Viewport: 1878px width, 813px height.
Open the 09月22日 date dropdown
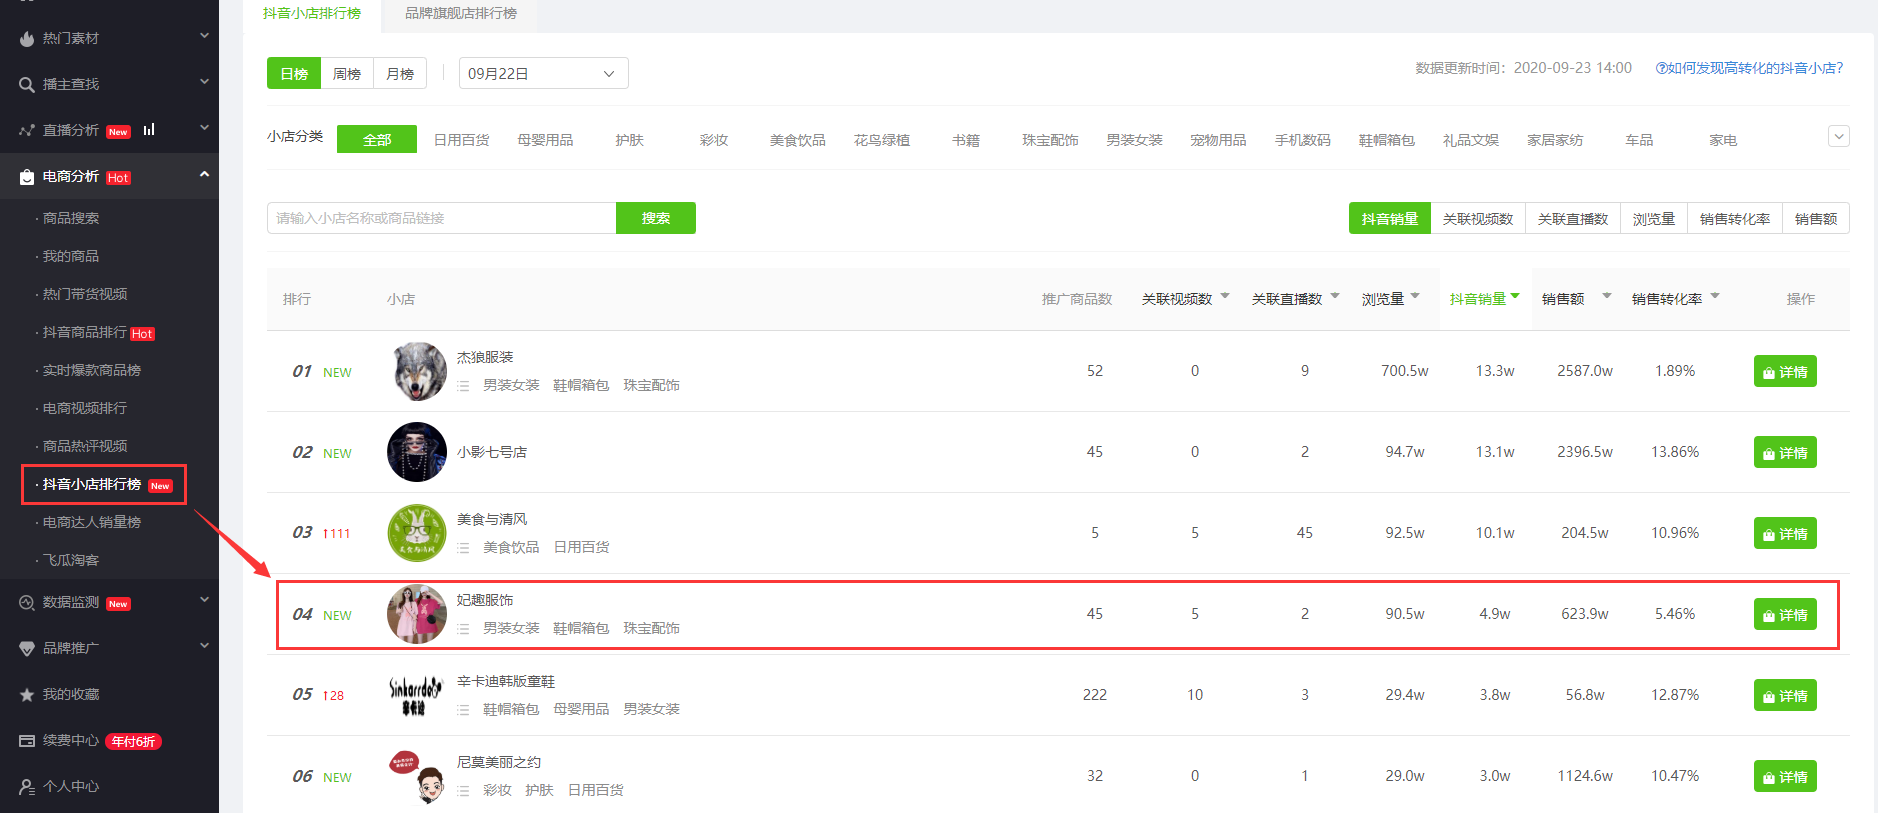click(x=544, y=73)
